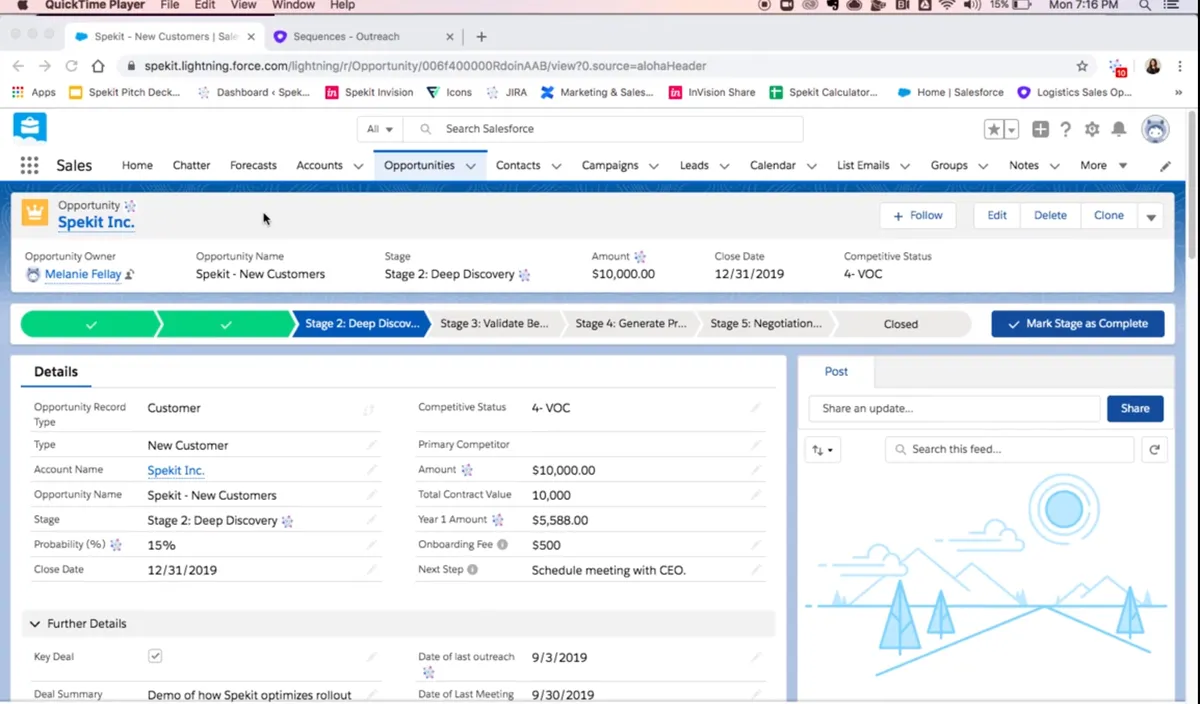This screenshot has width=1200, height=704.
Task: Click the Share an update field
Action: click(954, 408)
